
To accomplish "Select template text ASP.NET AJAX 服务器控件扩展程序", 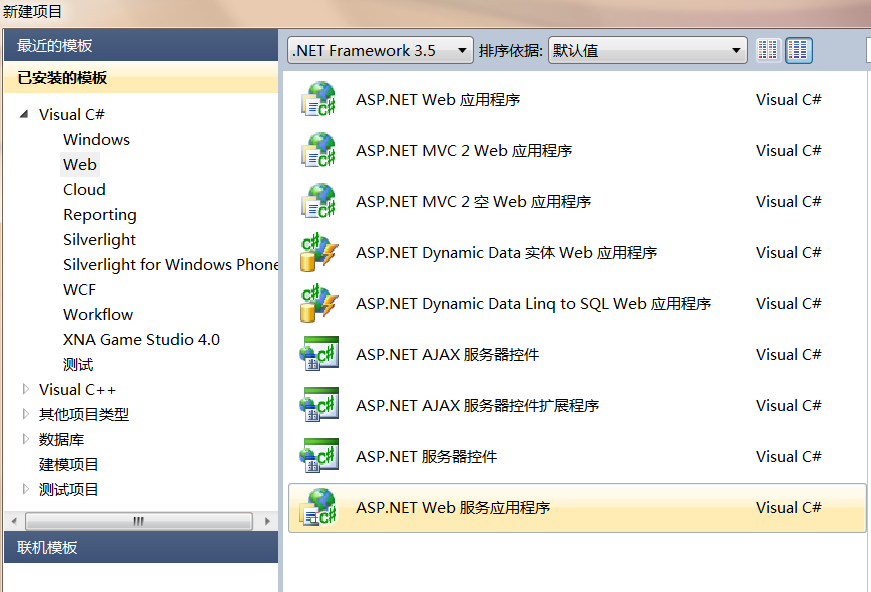I will point(478,405).
